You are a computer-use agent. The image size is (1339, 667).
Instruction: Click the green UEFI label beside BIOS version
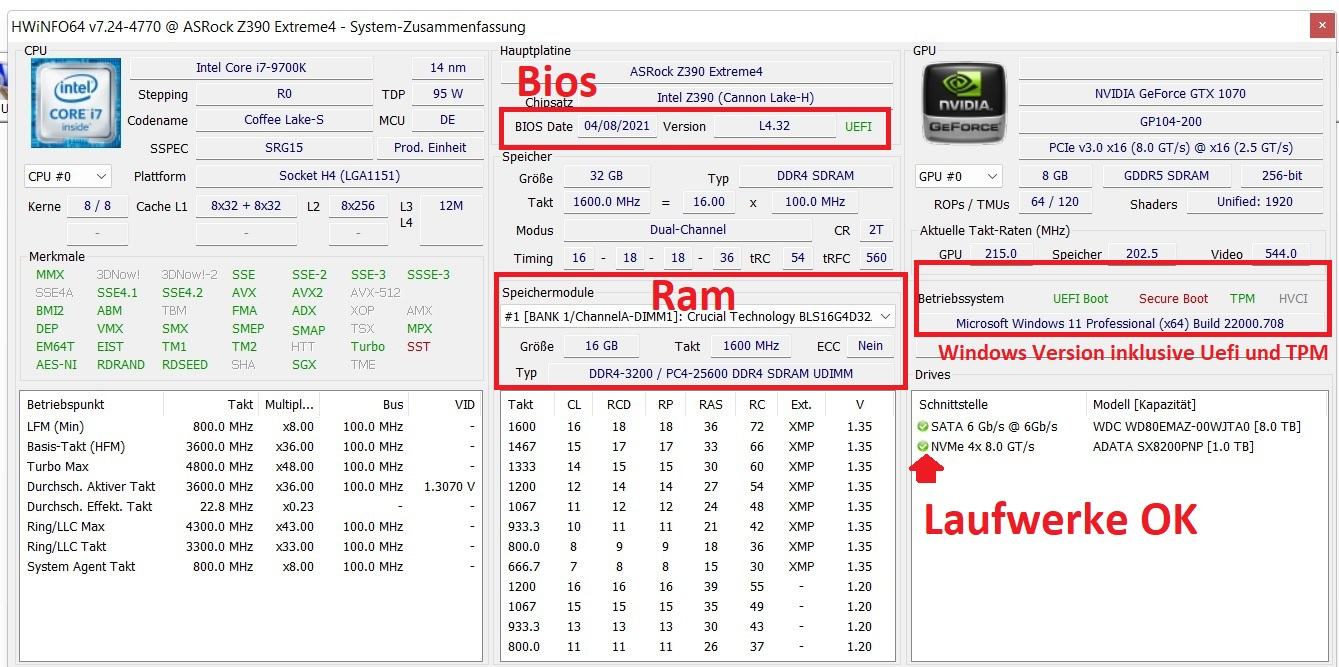[x=858, y=127]
